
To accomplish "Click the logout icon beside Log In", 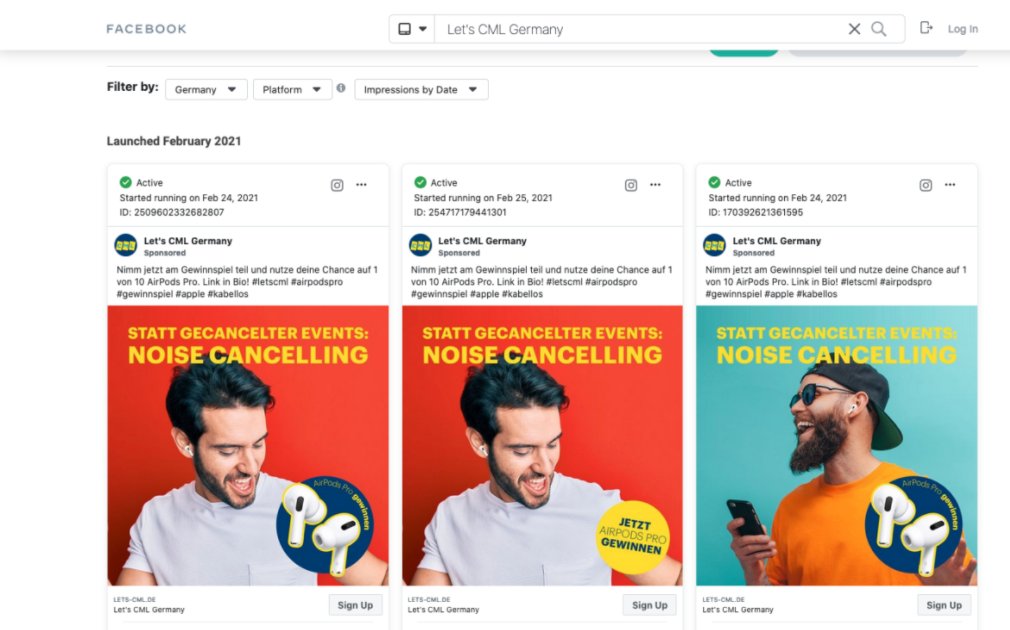I will pos(926,28).
